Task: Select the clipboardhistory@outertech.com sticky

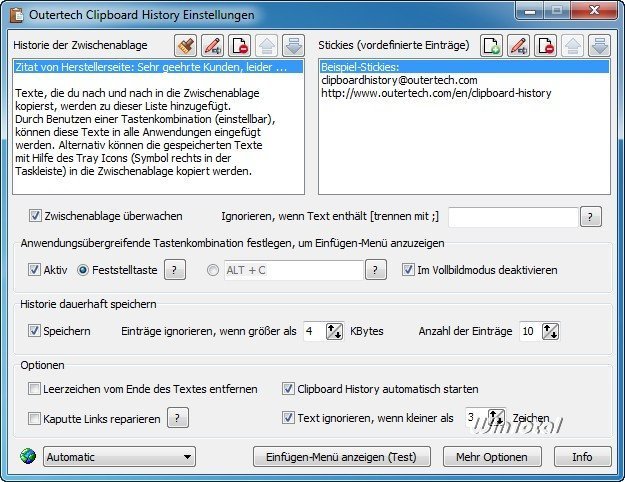Action: (x=464, y=80)
